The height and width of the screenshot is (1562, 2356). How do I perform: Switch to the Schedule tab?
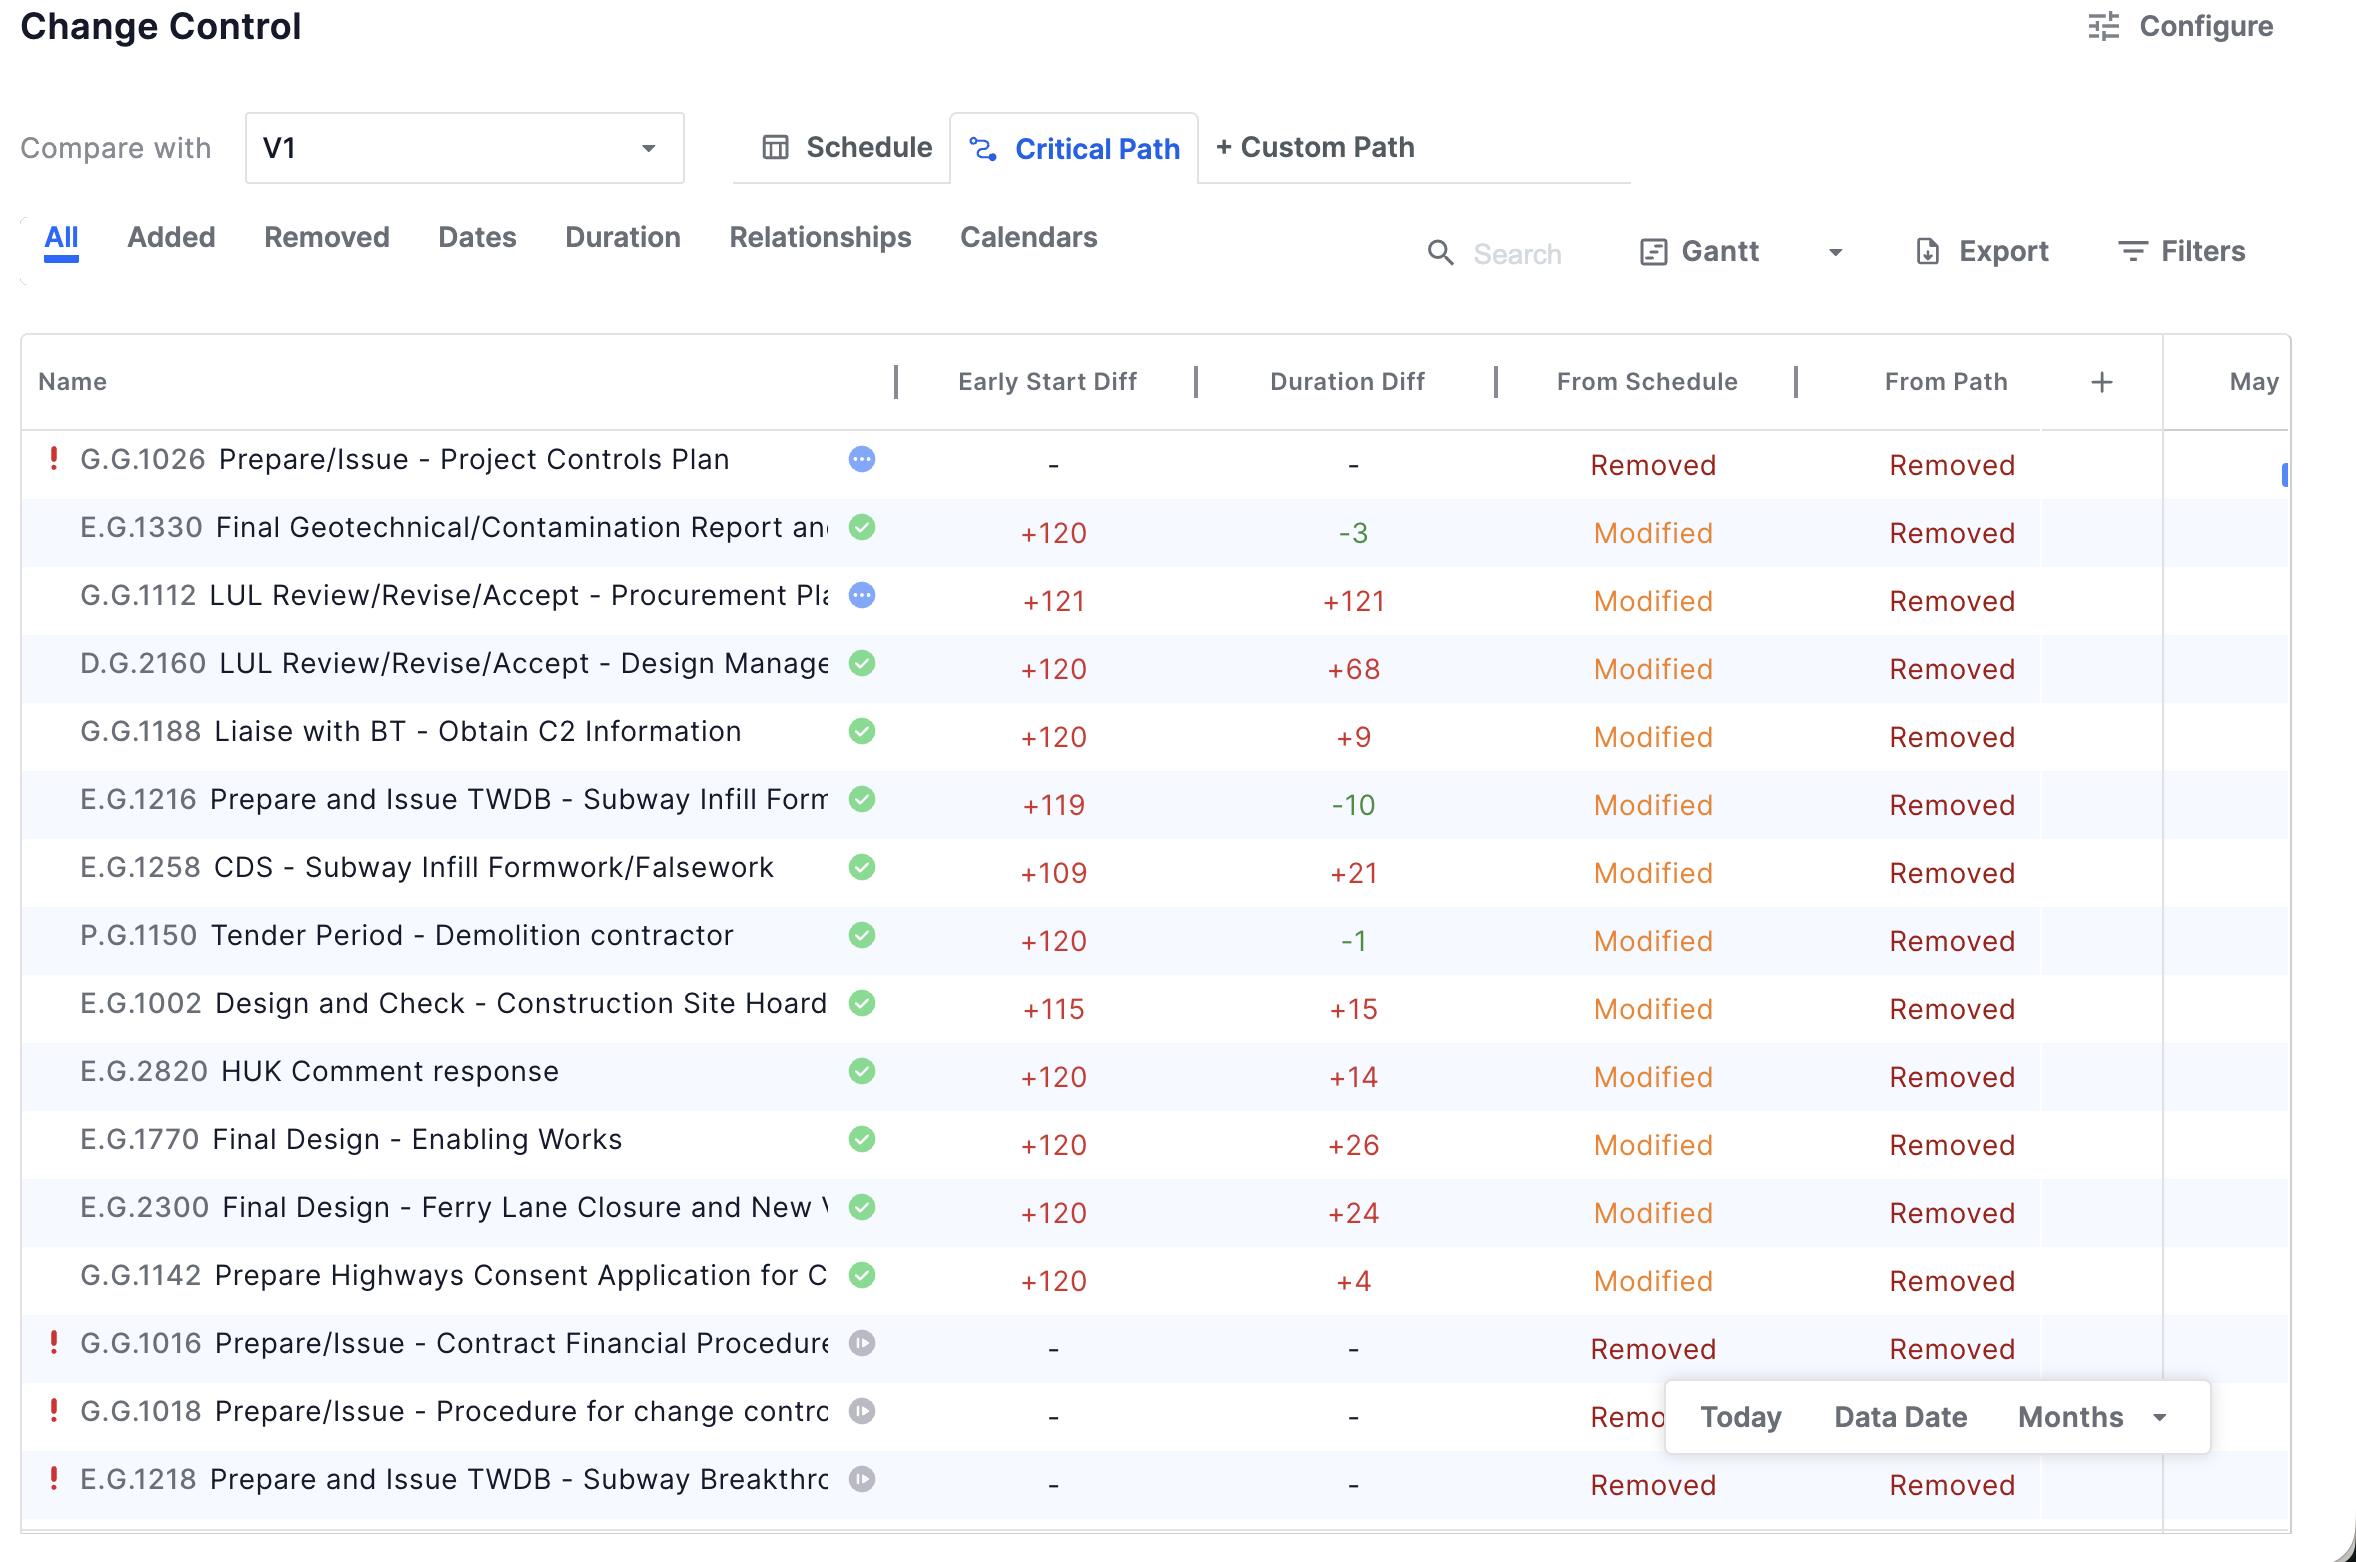(847, 148)
